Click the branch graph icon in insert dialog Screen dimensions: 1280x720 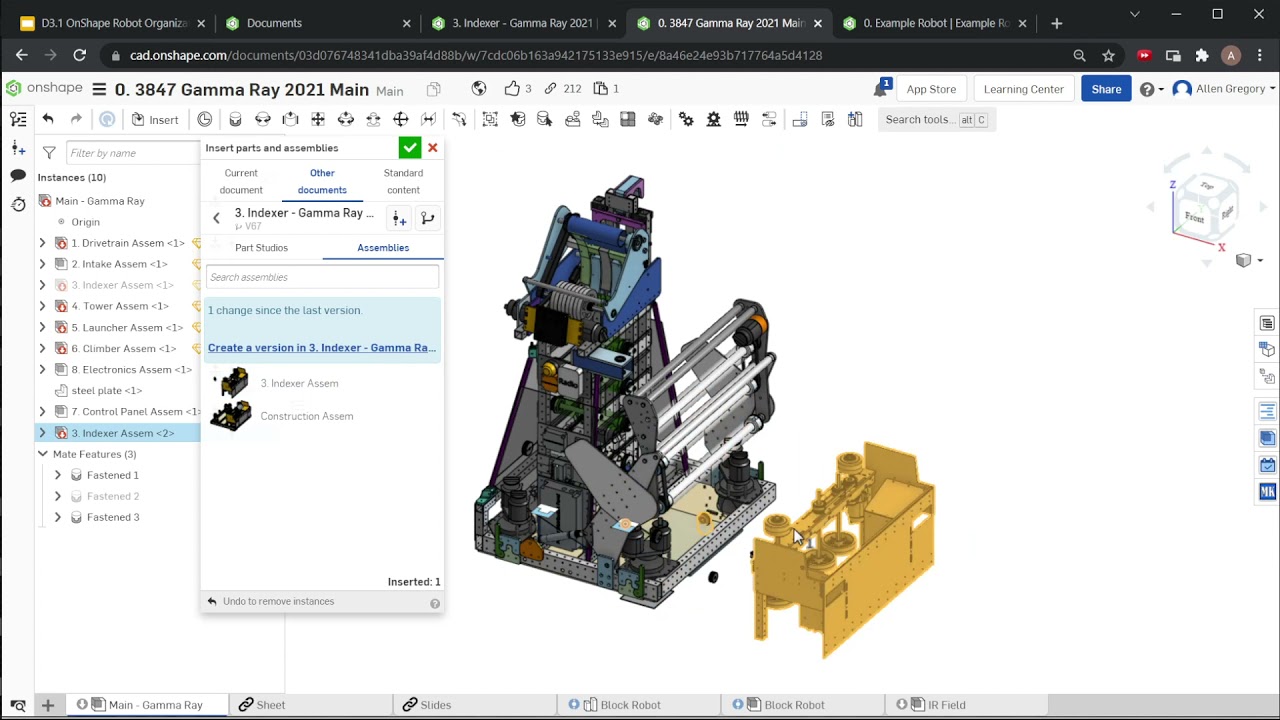[x=427, y=218]
